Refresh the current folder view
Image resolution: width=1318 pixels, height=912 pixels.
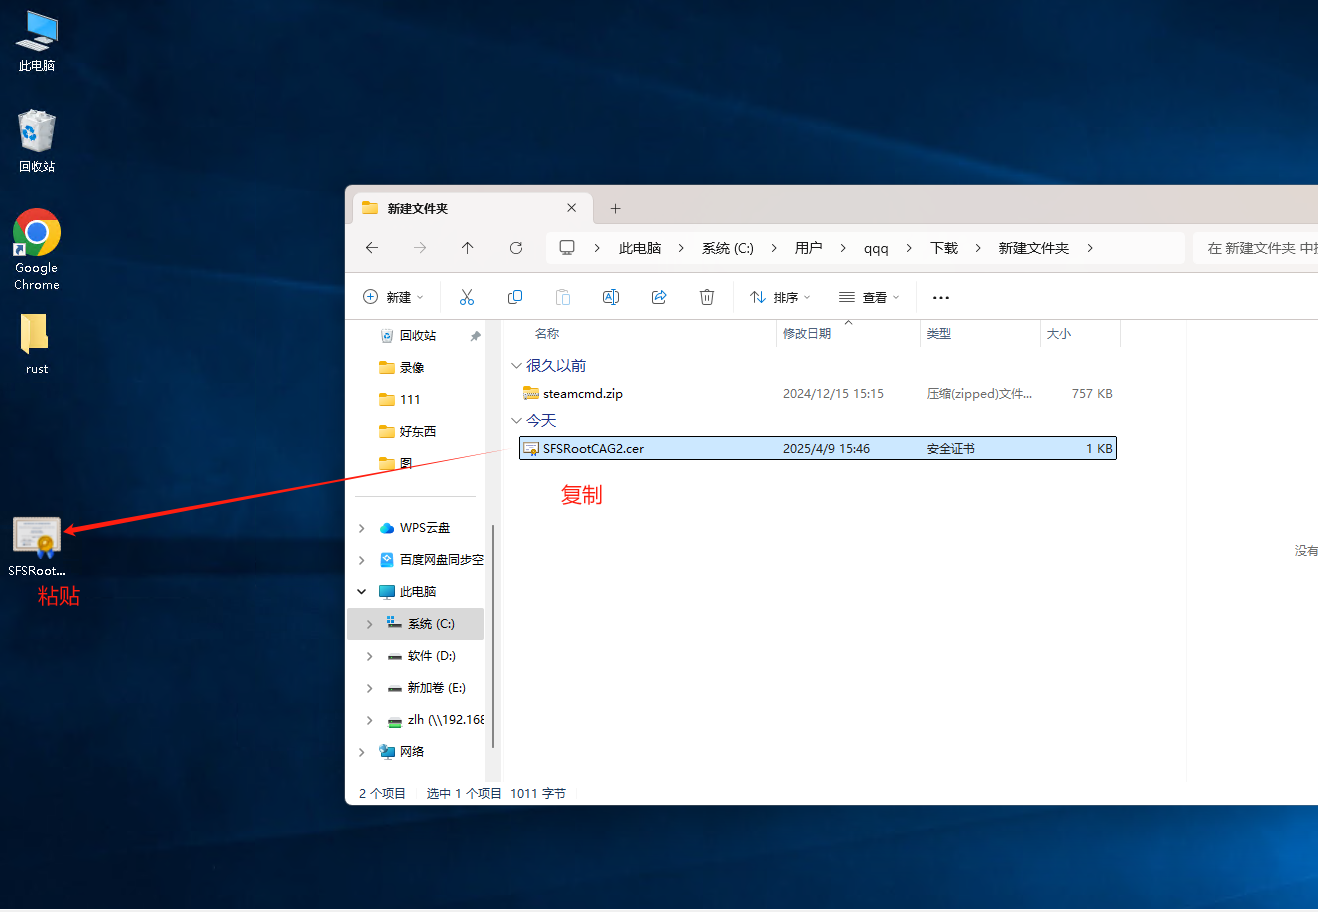516,248
